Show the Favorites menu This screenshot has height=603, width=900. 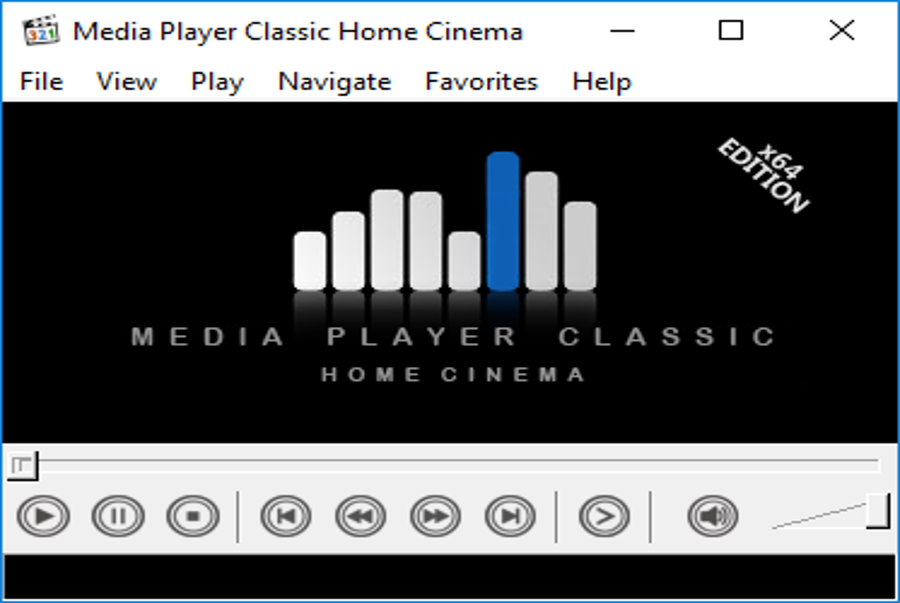pyautogui.click(x=481, y=81)
